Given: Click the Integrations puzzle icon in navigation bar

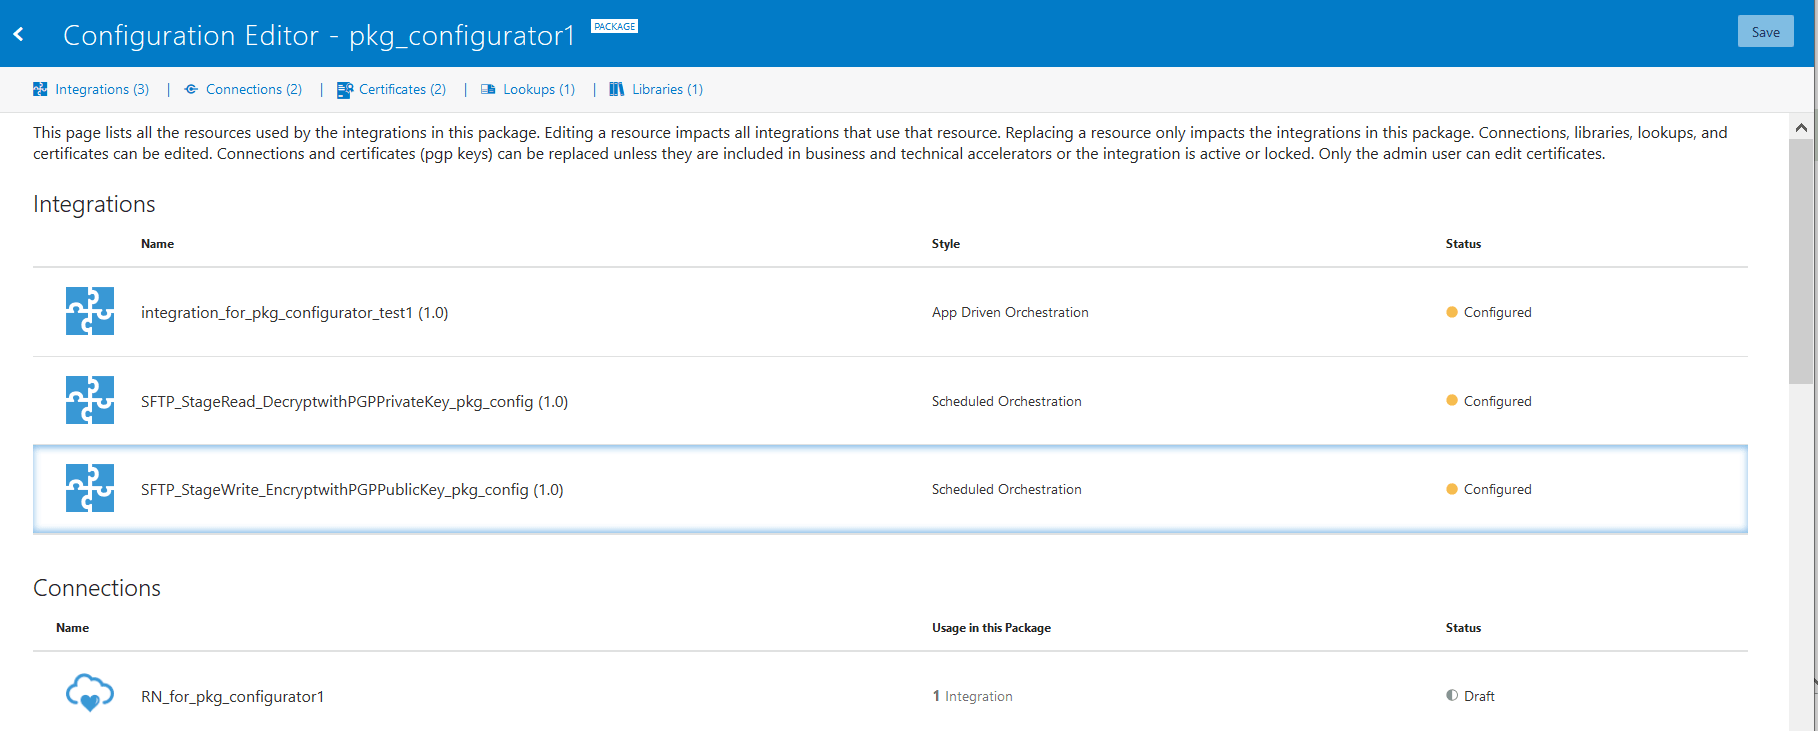Looking at the screenshot, I should pos(40,89).
